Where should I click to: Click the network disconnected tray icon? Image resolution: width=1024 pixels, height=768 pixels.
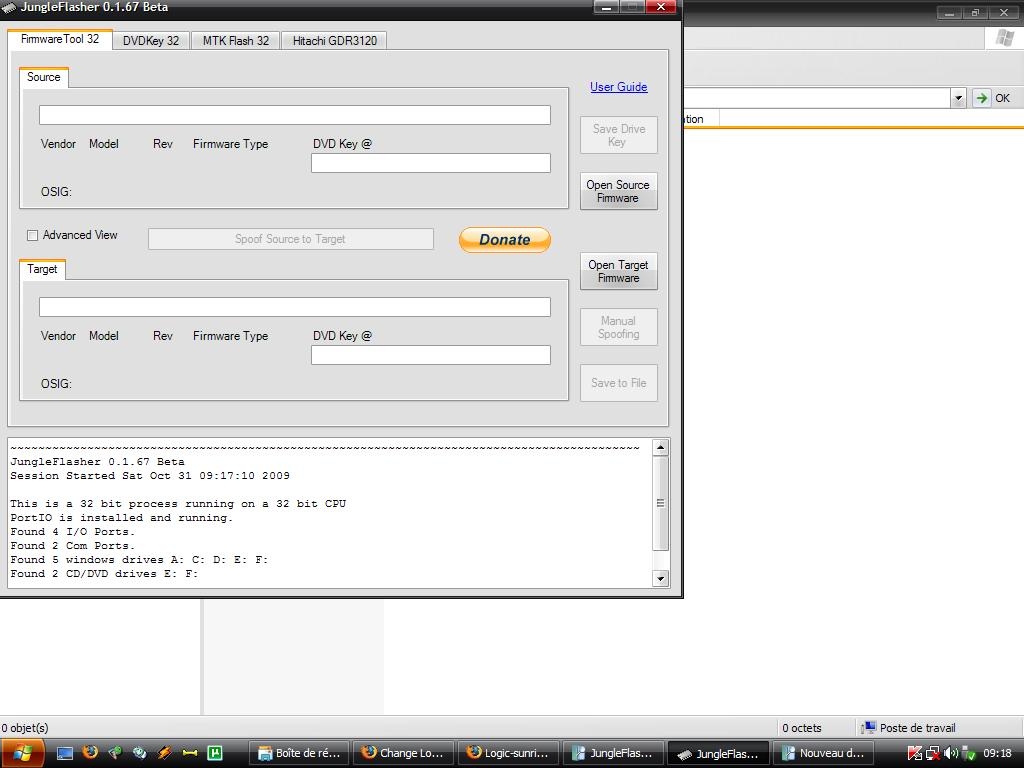[x=933, y=754]
